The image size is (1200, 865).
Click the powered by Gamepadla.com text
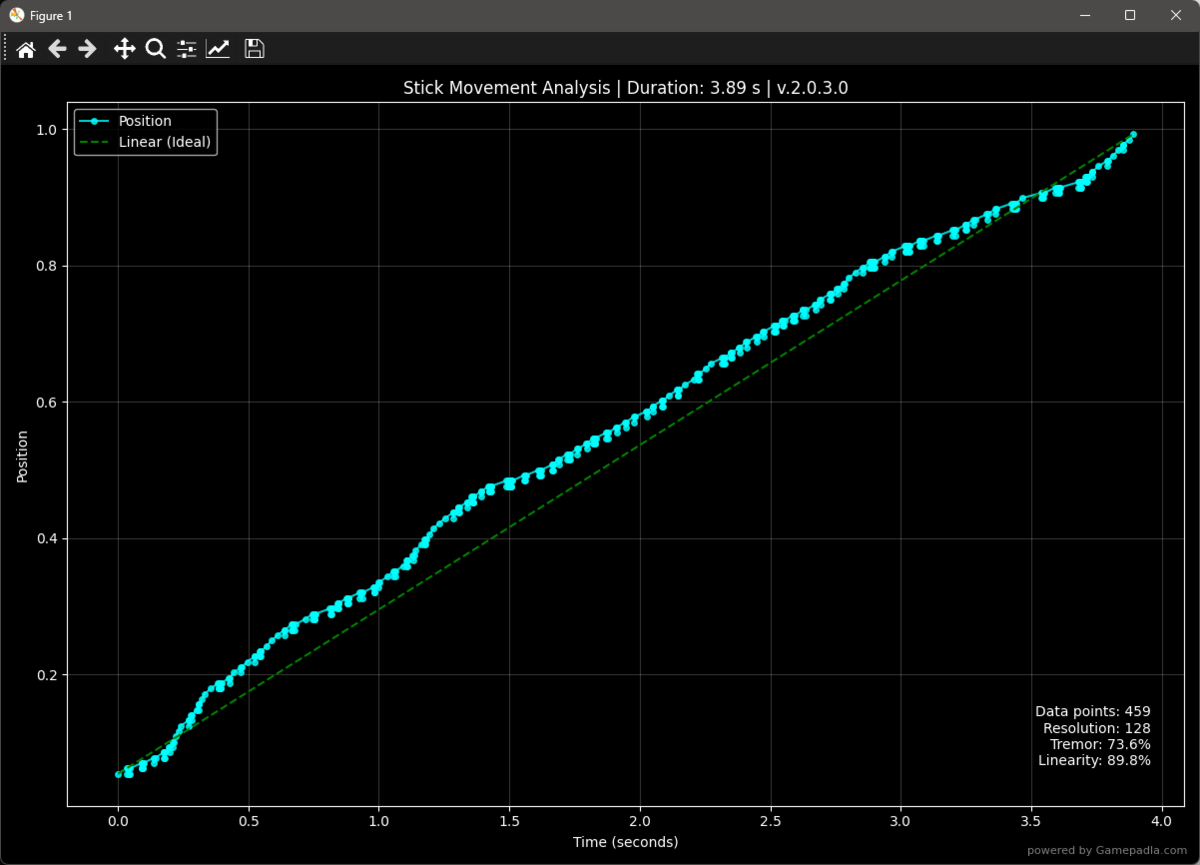click(1109, 851)
